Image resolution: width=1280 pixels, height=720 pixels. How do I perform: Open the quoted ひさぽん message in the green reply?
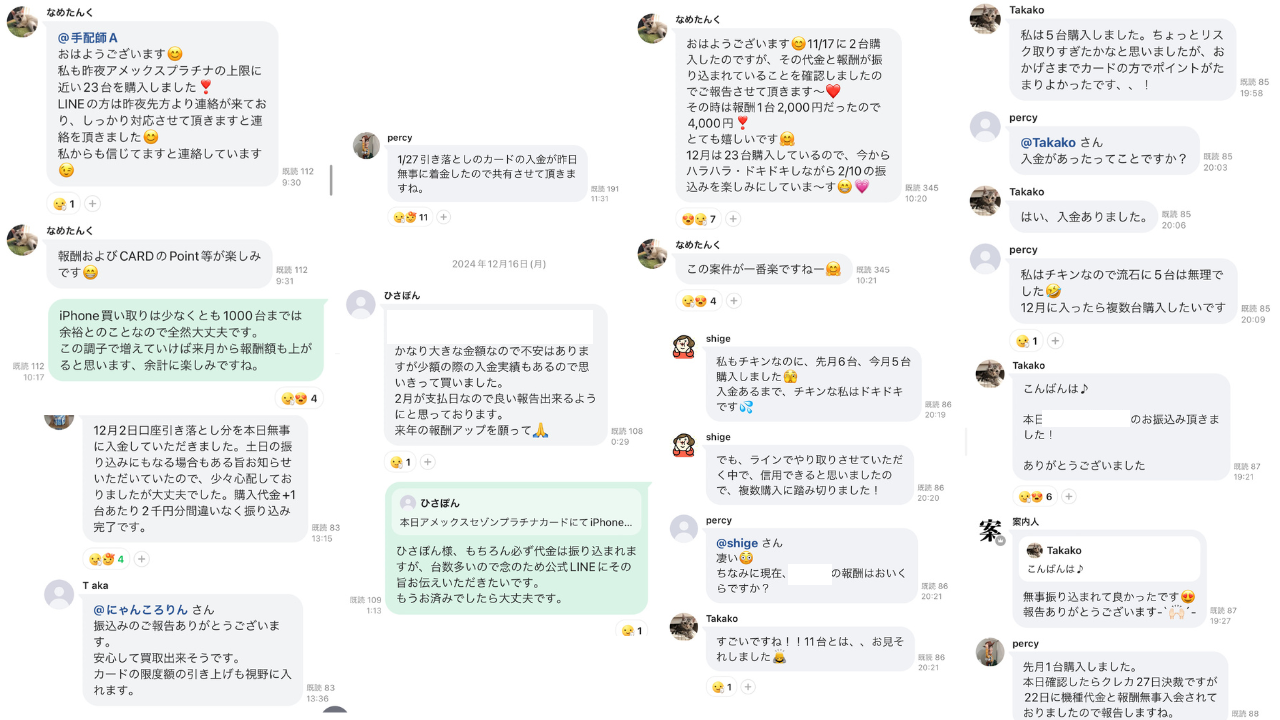(x=516, y=512)
